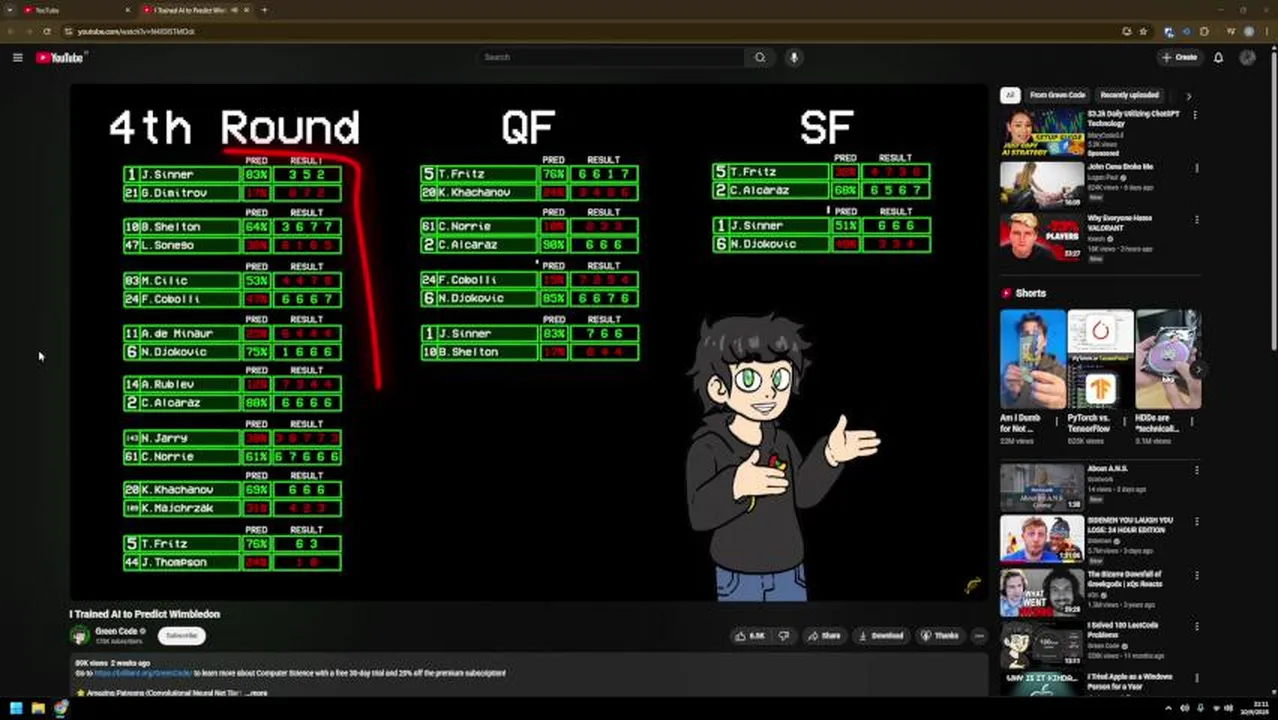Viewport: 1278px width, 720px height.
Task: Bookmark this page with the star icon
Action: click(1143, 31)
